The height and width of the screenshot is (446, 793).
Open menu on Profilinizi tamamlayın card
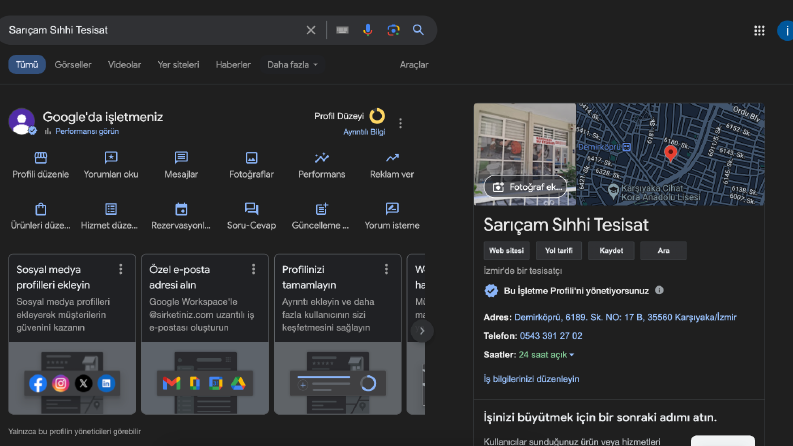pos(386,270)
